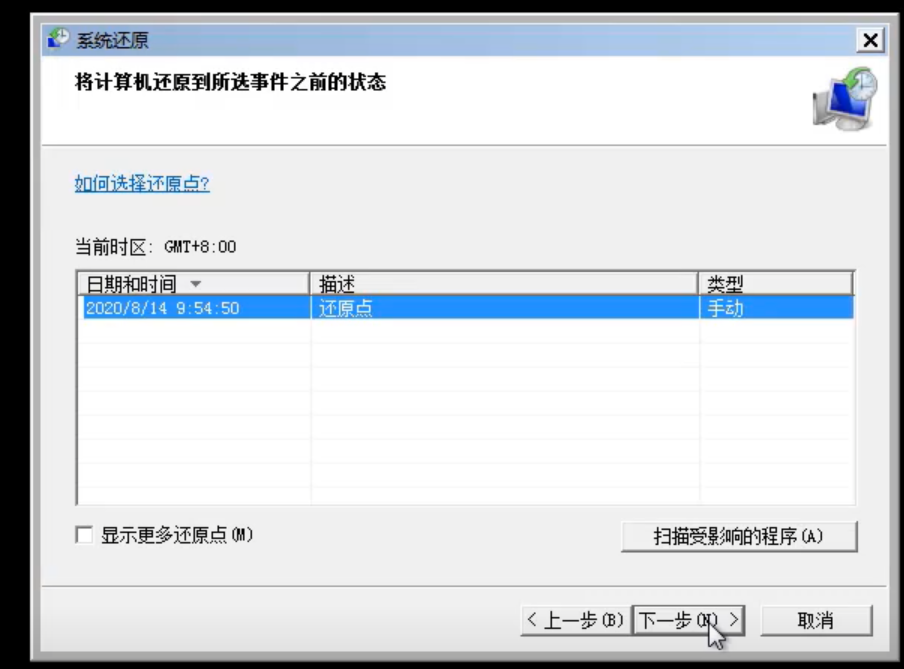
Task: Click the System Restore icon in title bar
Action: coord(55,40)
